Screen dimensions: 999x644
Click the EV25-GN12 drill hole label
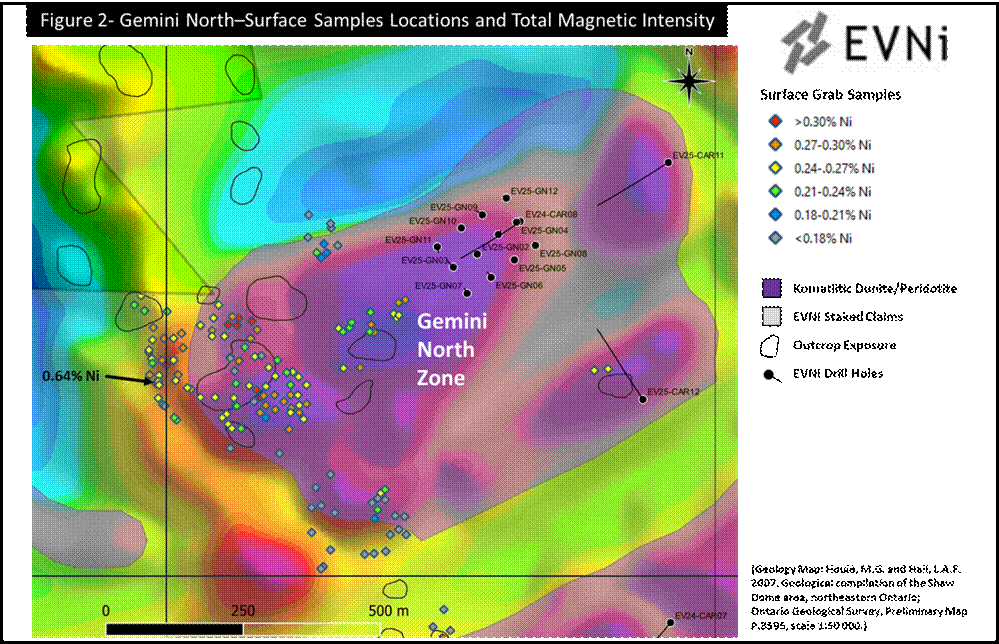click(533, 191)
